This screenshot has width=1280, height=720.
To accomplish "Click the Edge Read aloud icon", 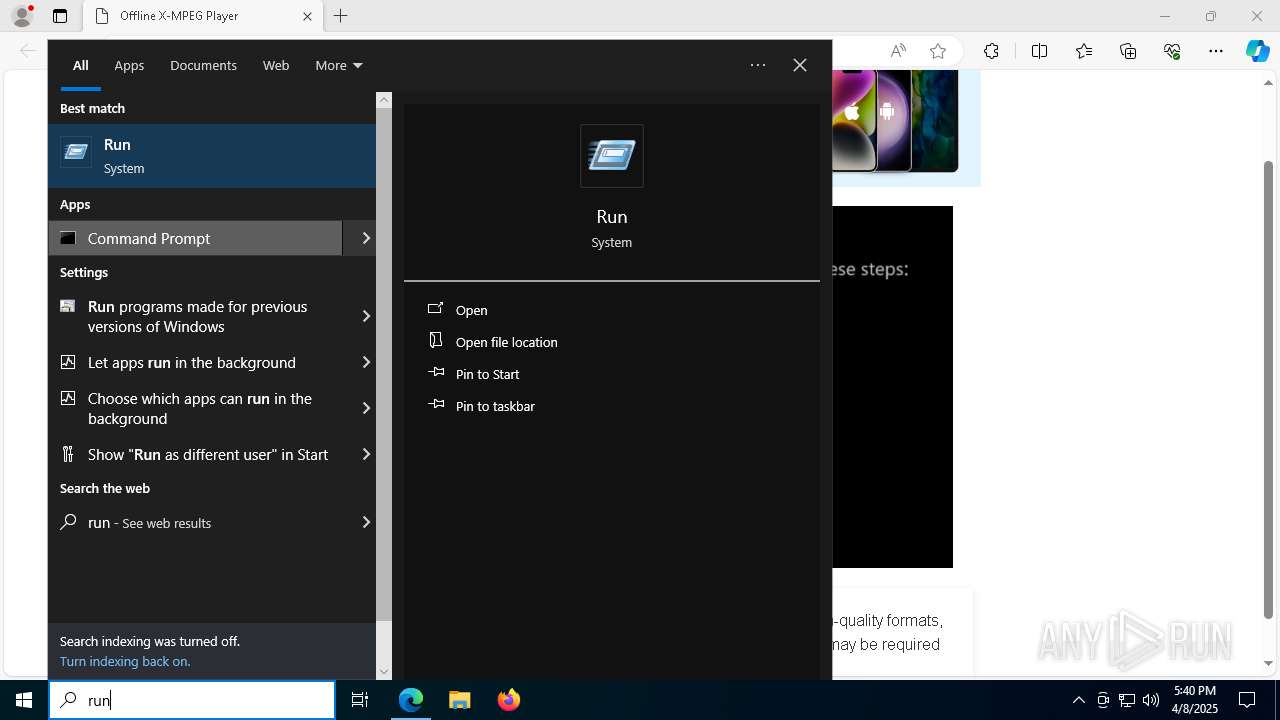I will coord(898,51).
